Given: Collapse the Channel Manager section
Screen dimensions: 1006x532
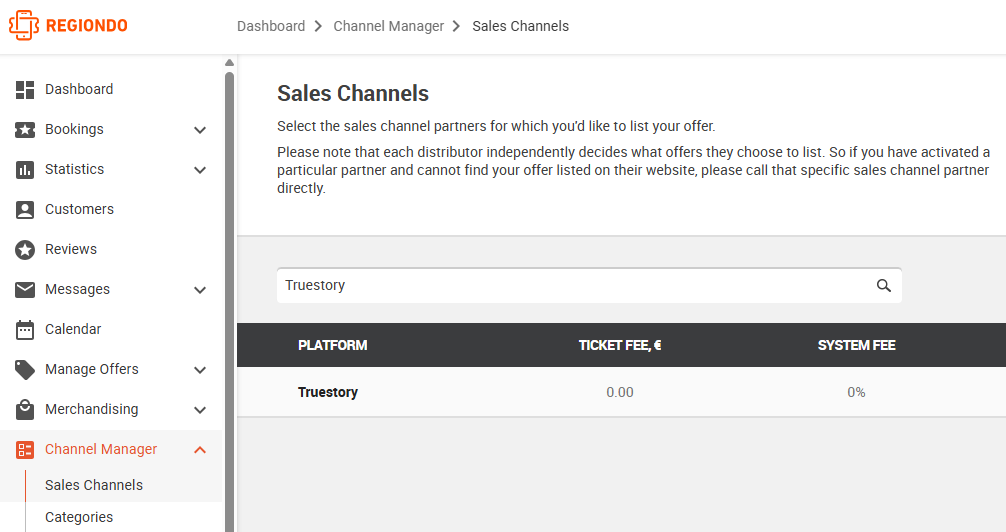Looking at the screenshot, I should coord(200,450).
